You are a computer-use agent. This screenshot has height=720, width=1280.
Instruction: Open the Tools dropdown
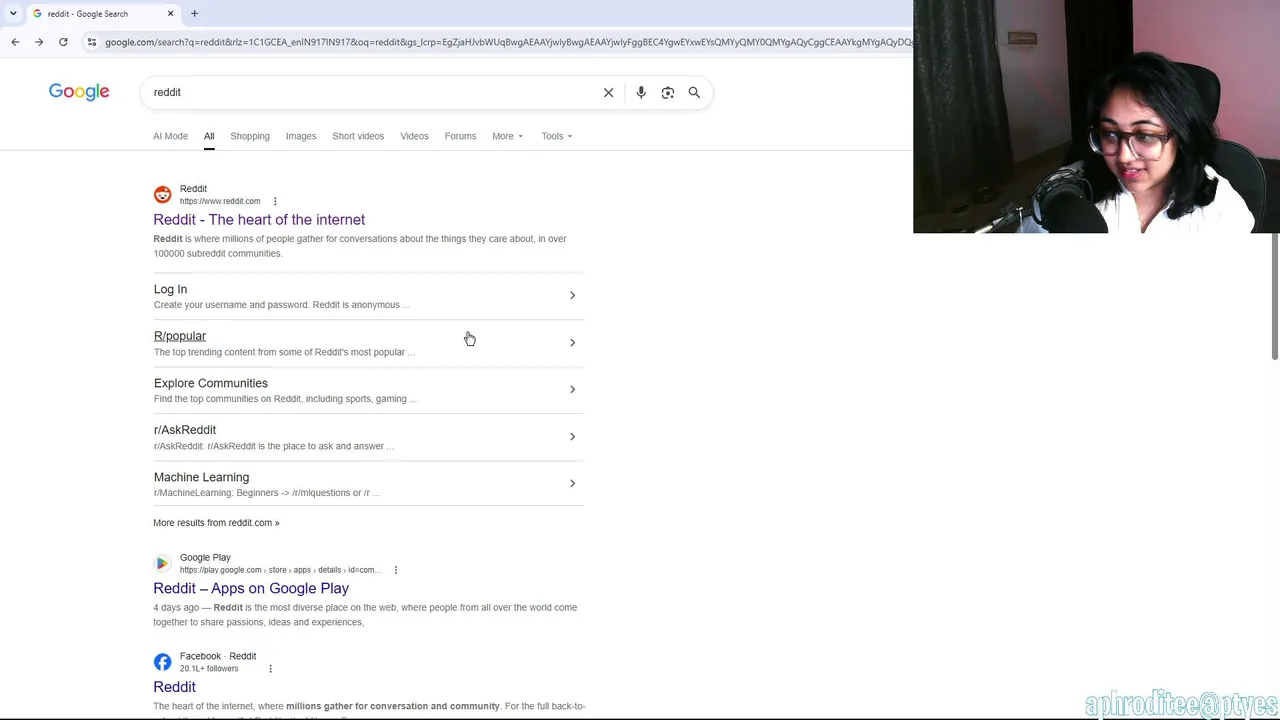click(x=557, y=136)
